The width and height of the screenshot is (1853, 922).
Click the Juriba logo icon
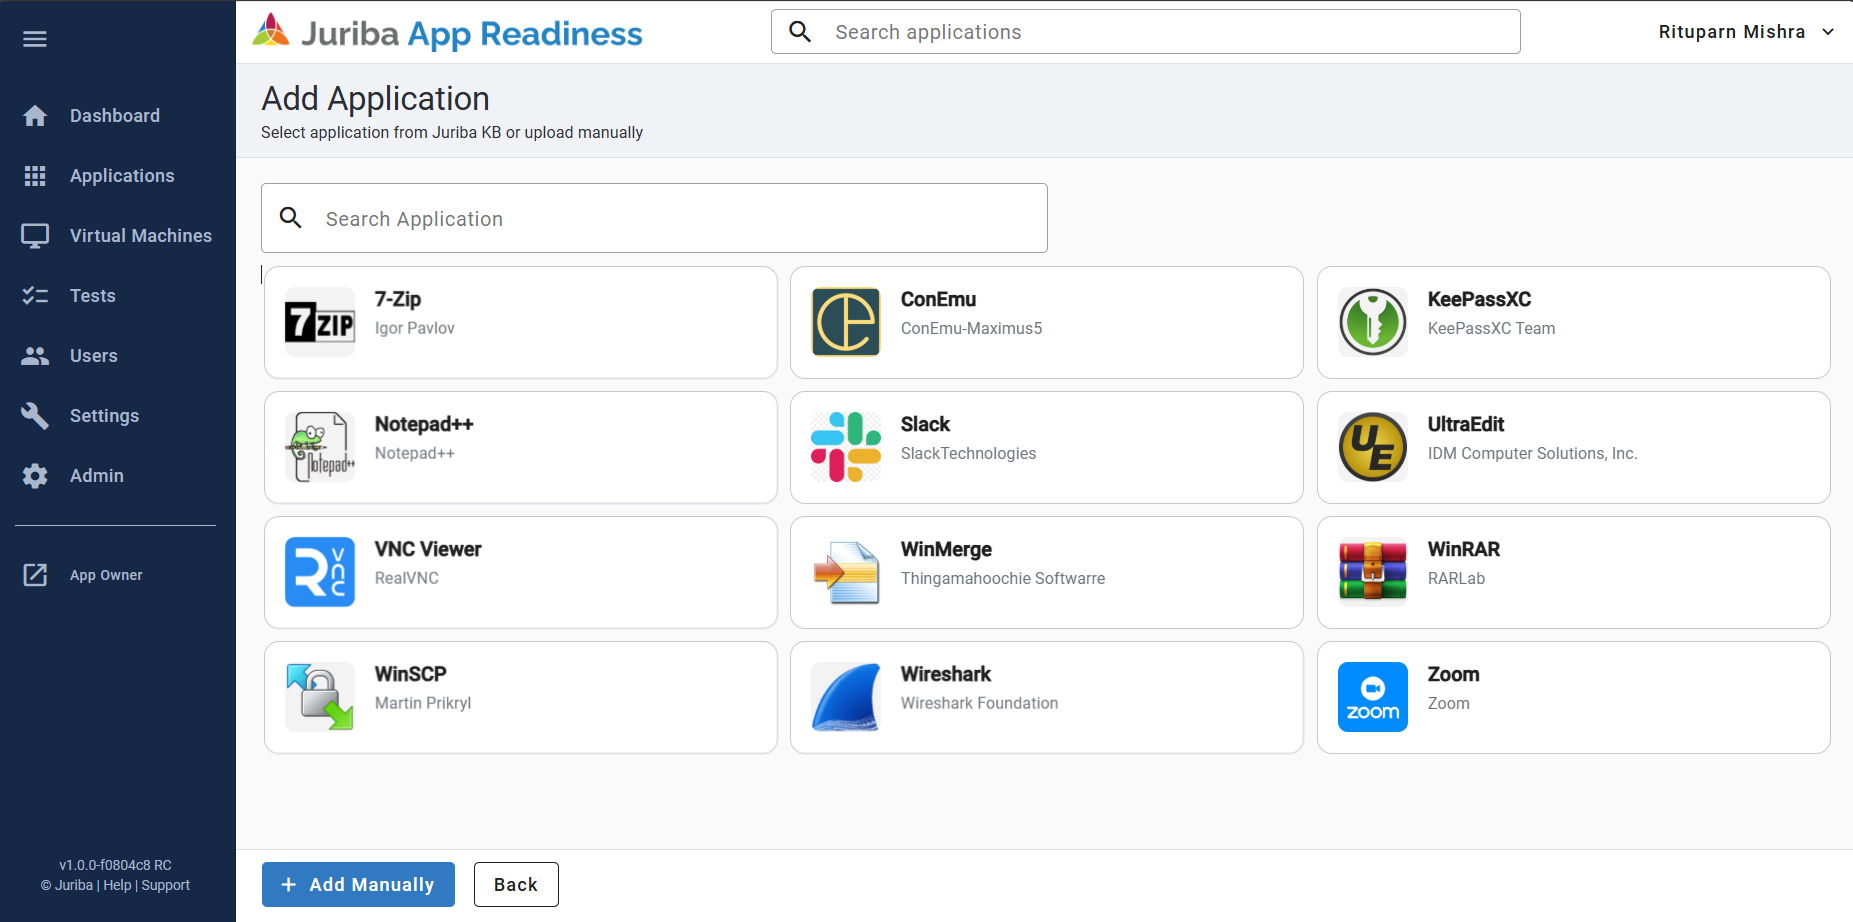[x=271, y=31]
